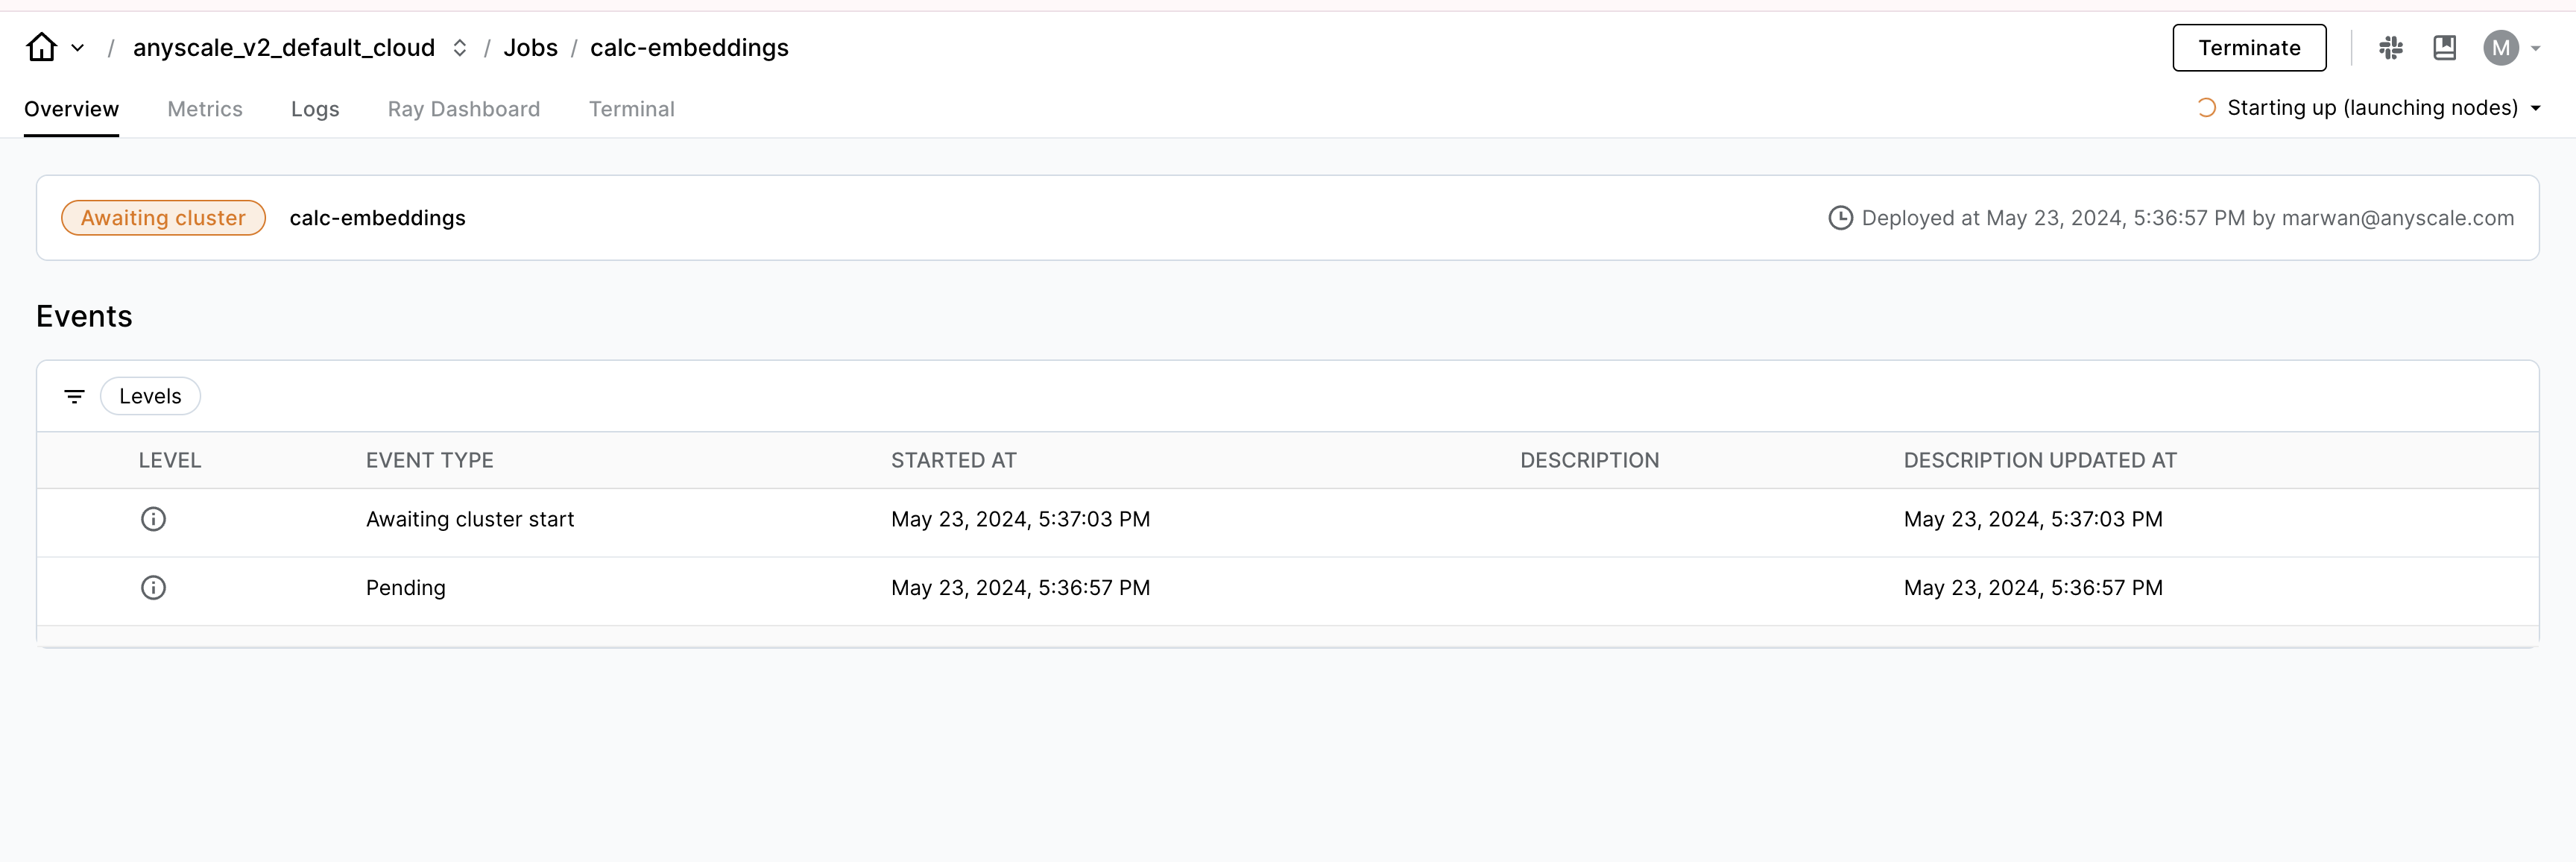Screen dimensions: 2576x862
Task: Switch to the Metrics tab
Action: click(x=205, y=109)
